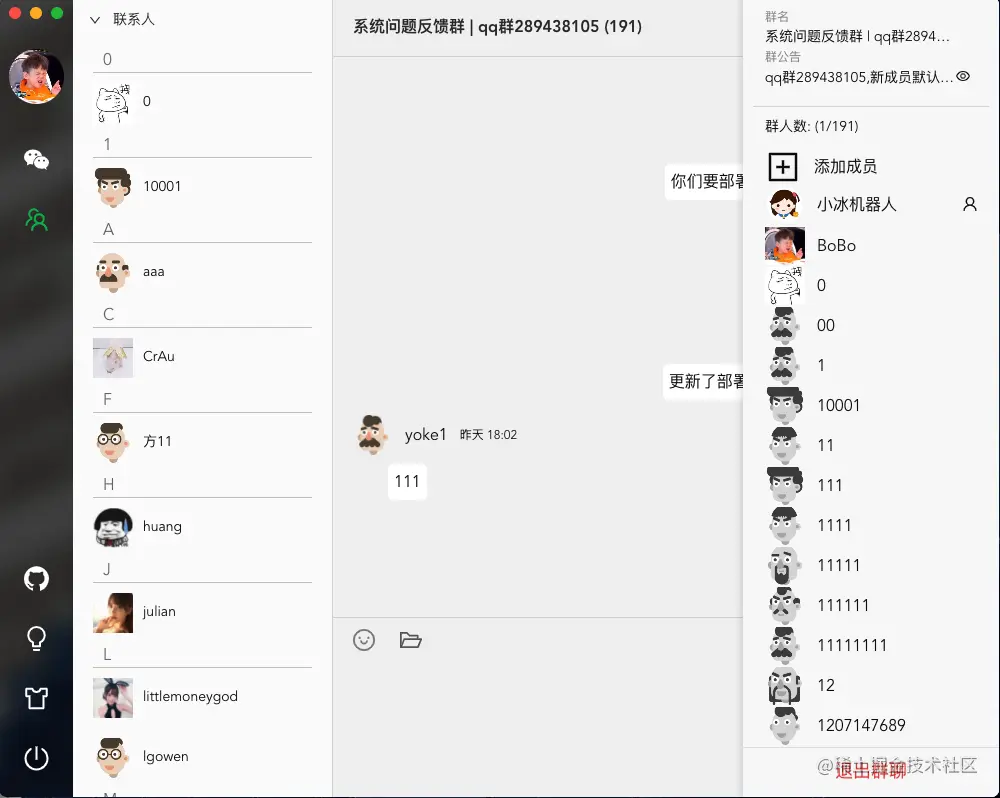Click the folder file upload icon

(x=411, y=640)
